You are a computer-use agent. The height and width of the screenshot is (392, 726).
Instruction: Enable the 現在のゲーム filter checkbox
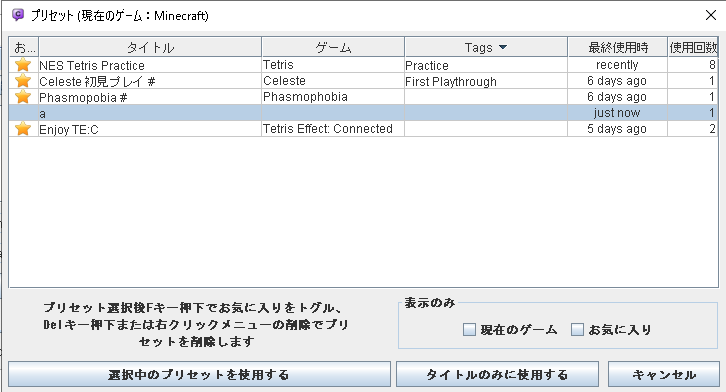pyautogui.click(x=469, y=330)
